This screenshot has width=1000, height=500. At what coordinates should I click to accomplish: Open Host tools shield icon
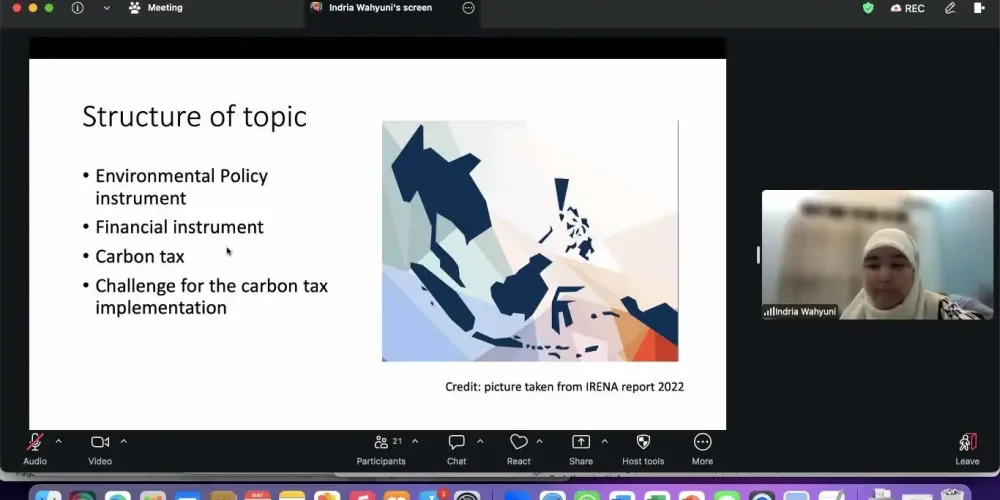[x=643, y=442]
